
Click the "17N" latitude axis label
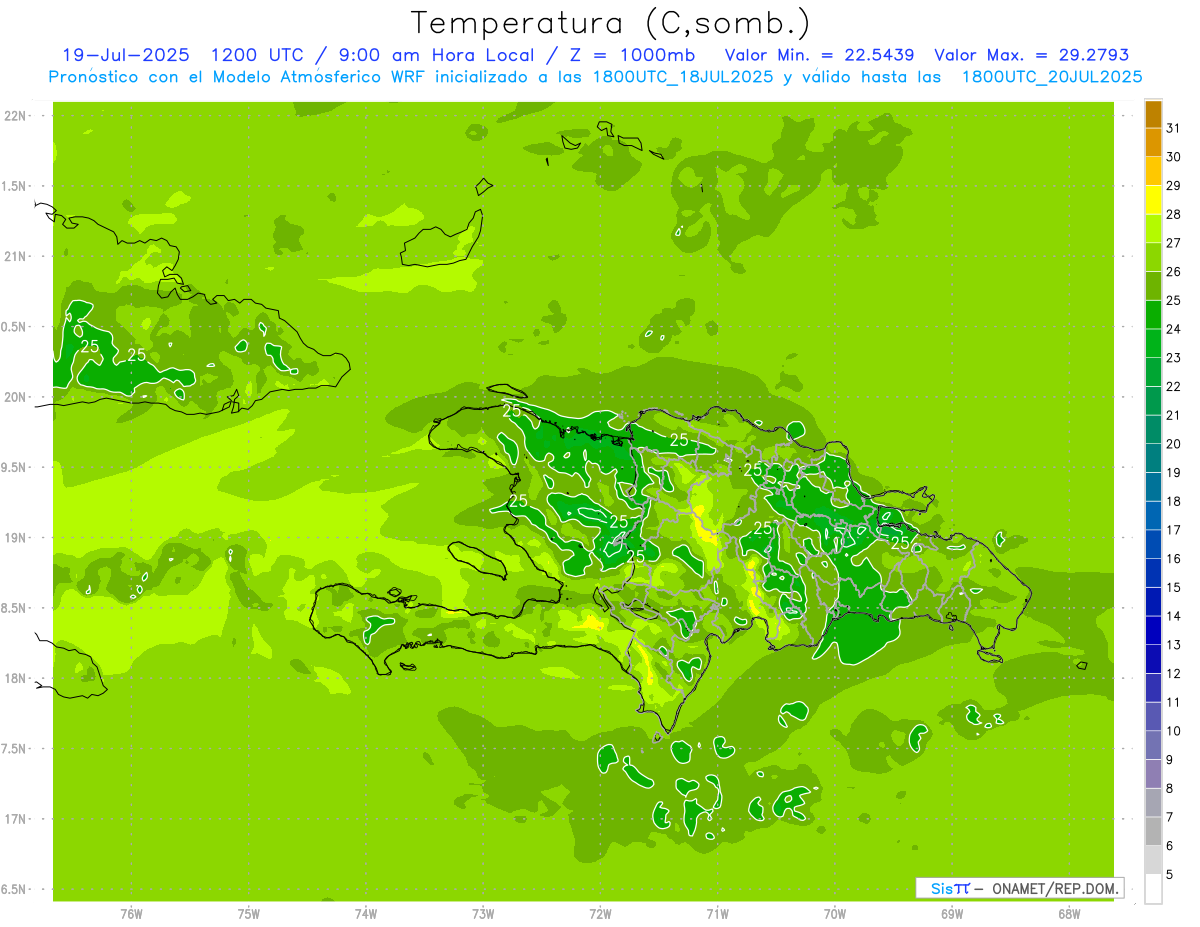pyautogui.click(x=16, y=819)
